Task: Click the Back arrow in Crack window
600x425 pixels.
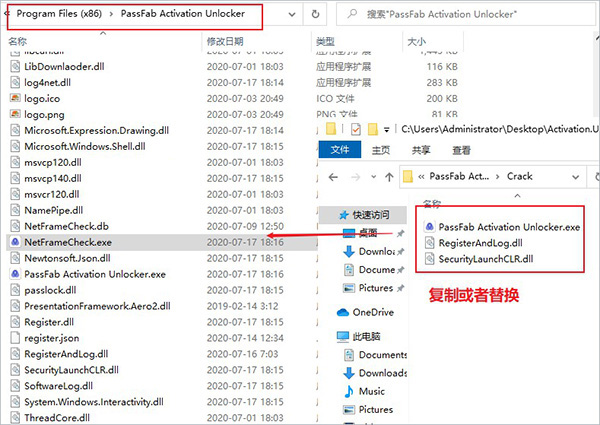Action: tap(333, 177)
